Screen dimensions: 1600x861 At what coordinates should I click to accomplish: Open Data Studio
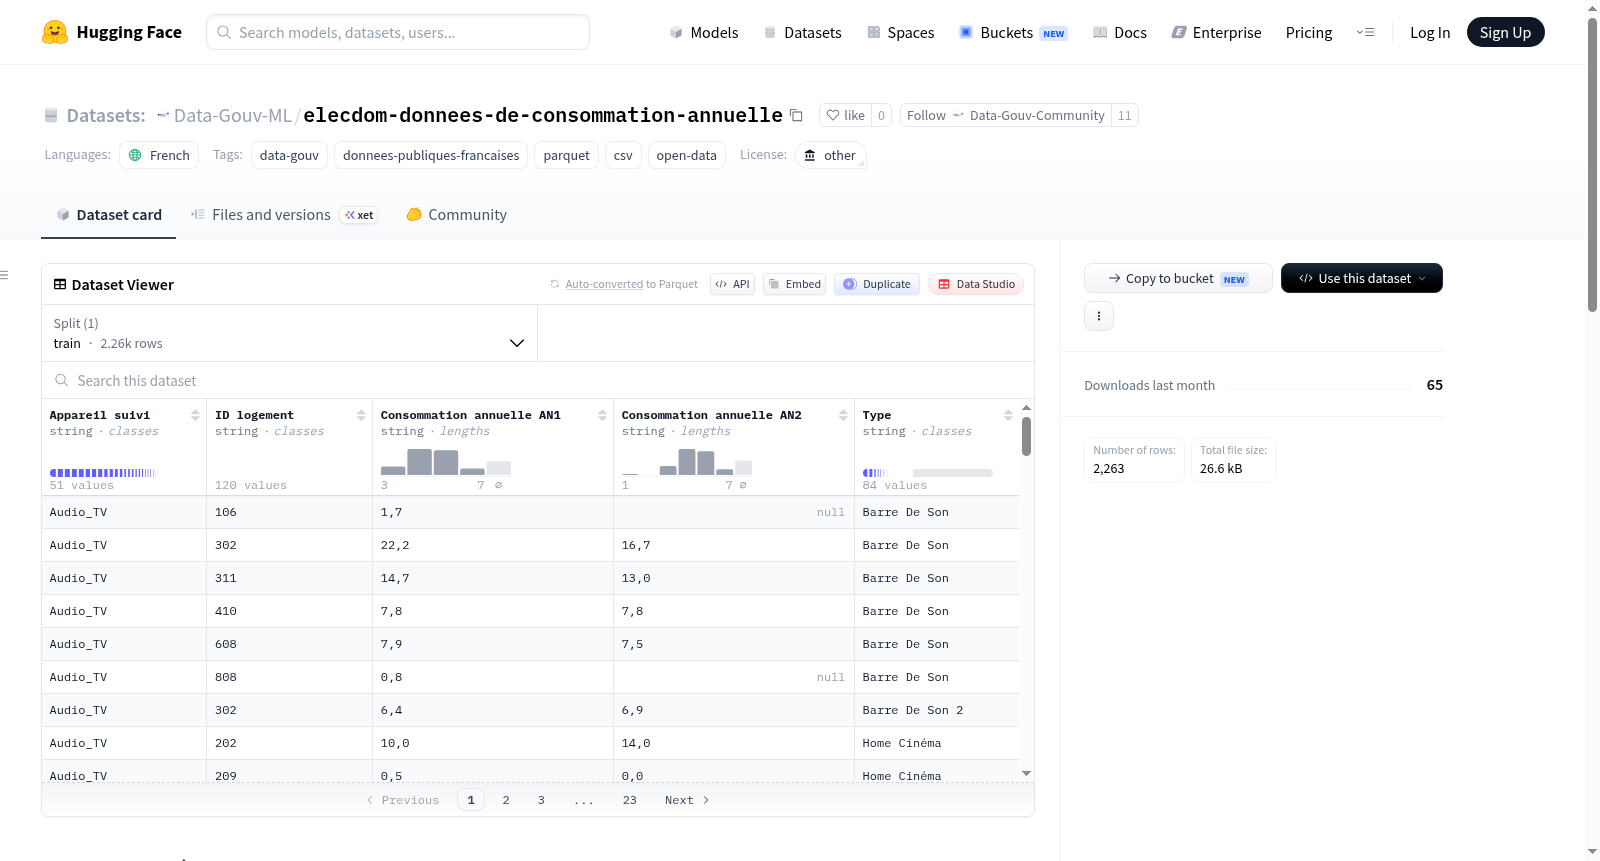tap(976, 284)
